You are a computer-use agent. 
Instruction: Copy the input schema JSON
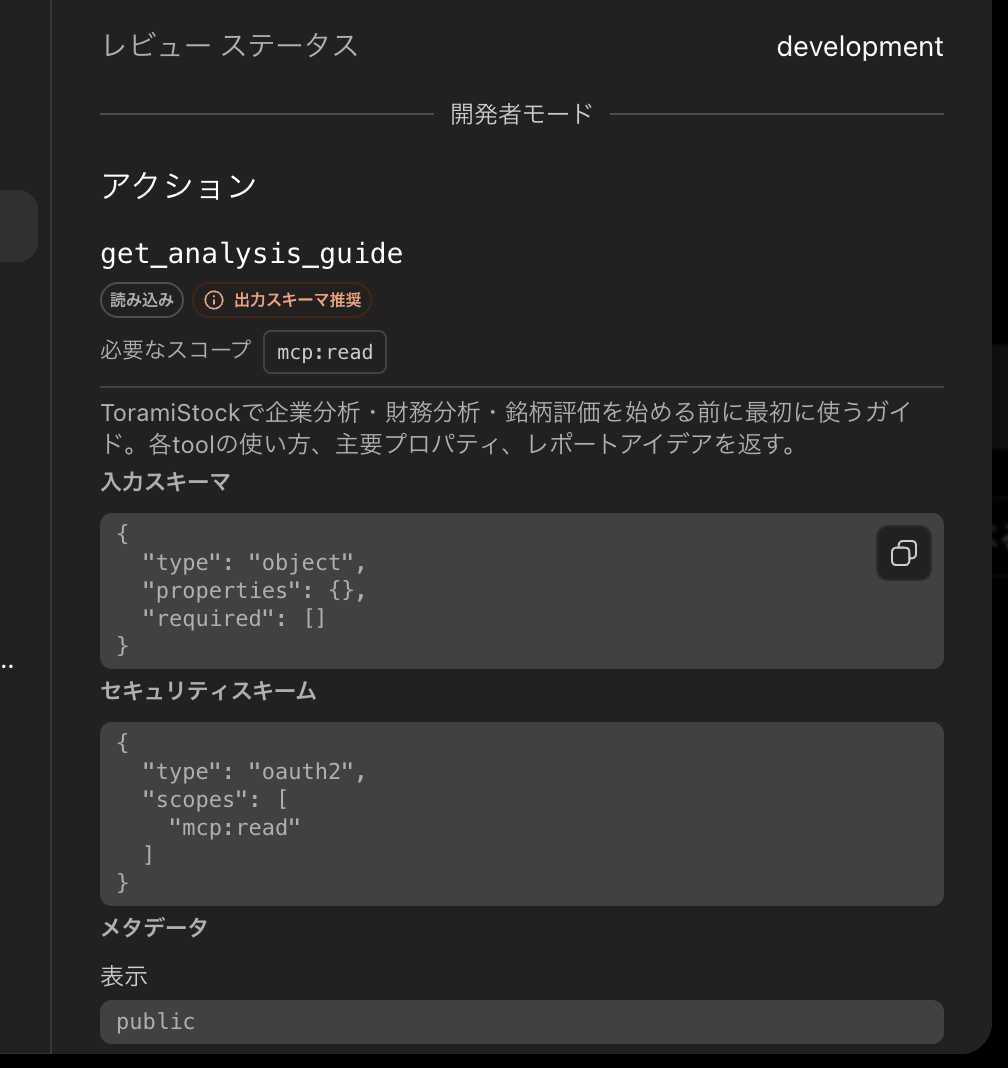903,553
